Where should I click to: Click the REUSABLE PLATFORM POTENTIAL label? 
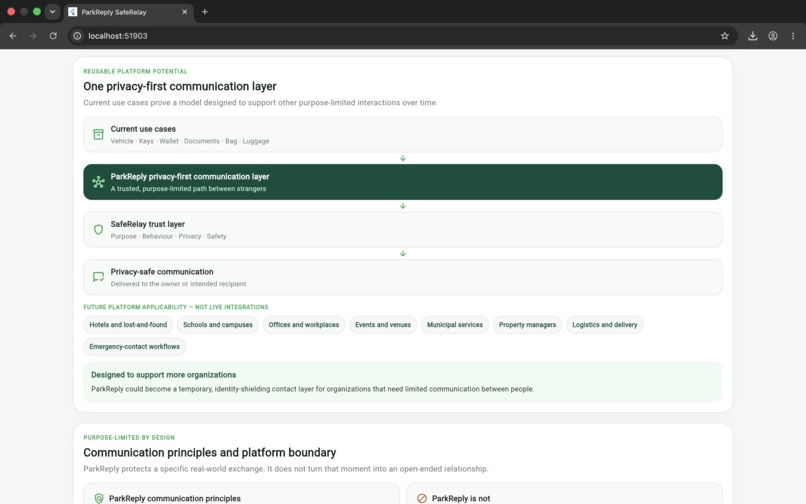(135, 71)
